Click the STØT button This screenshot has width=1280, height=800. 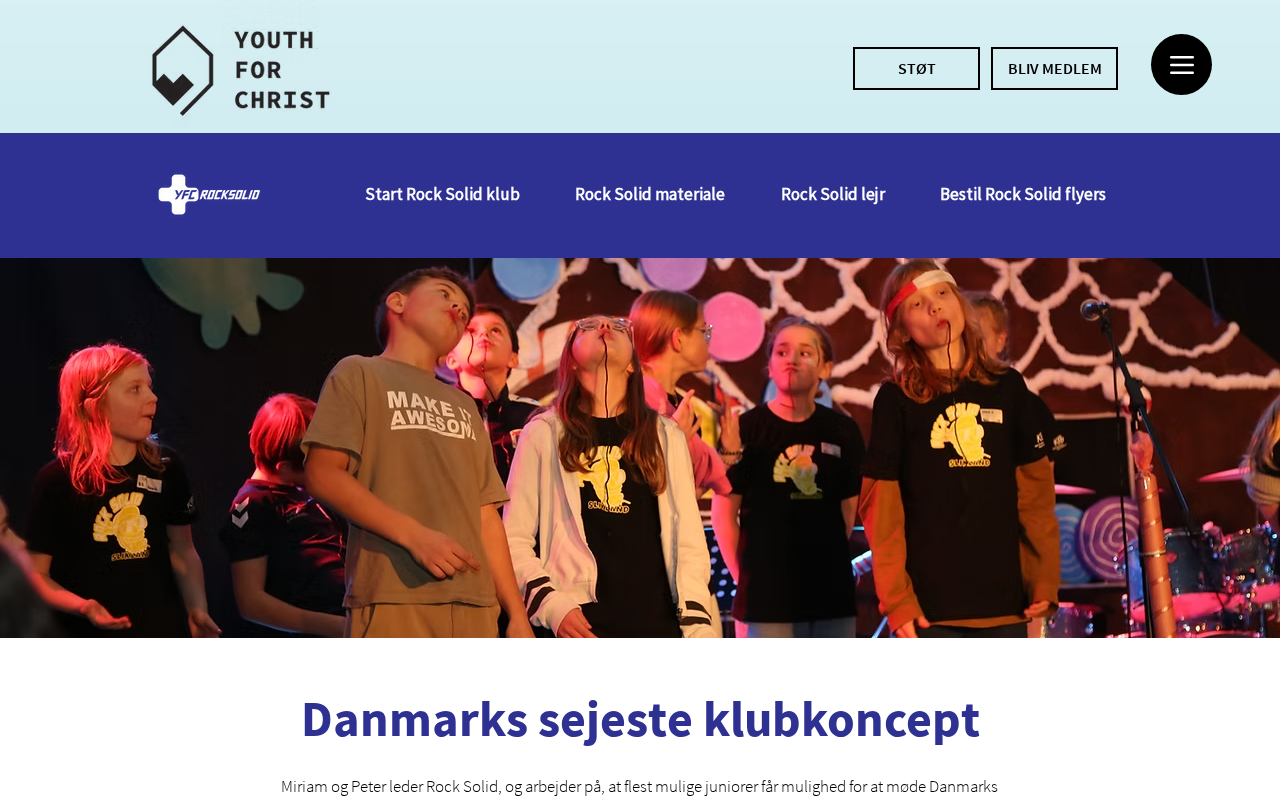916,69
